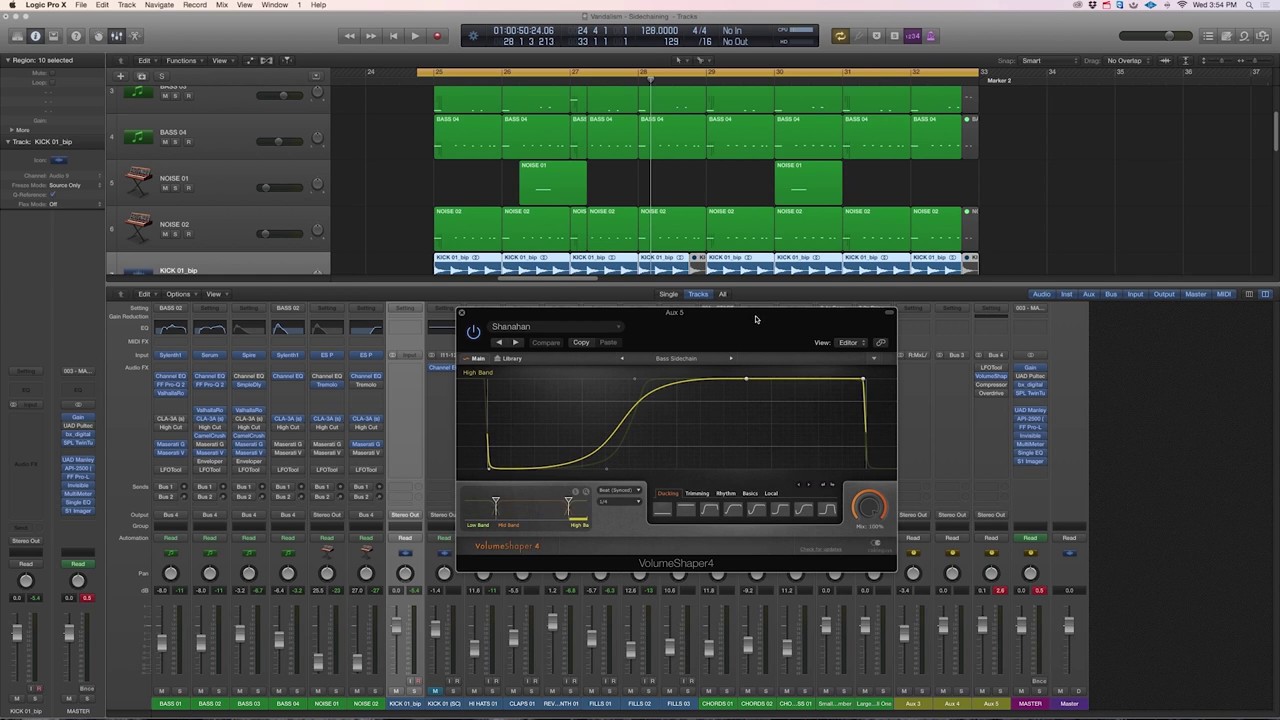Switch mixer to Single view
The image size is (1280, 720).
coord(668,294)
